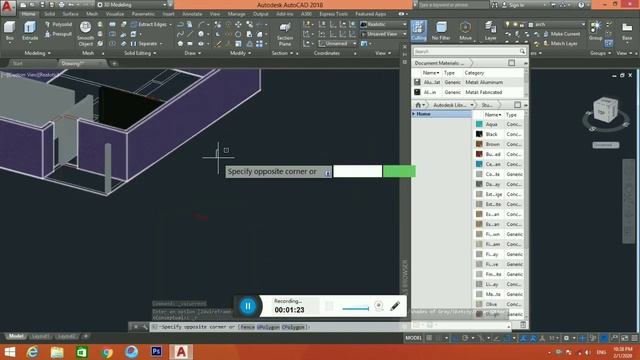Expand the Home tree node in library
Viewport: 640px width, 360px height.
click(414, 114)
